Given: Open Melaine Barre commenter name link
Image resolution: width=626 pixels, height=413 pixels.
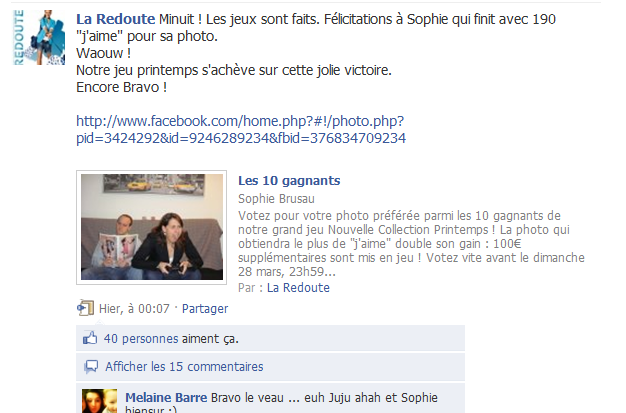Looking at the screenshot, I should [166, 398].
